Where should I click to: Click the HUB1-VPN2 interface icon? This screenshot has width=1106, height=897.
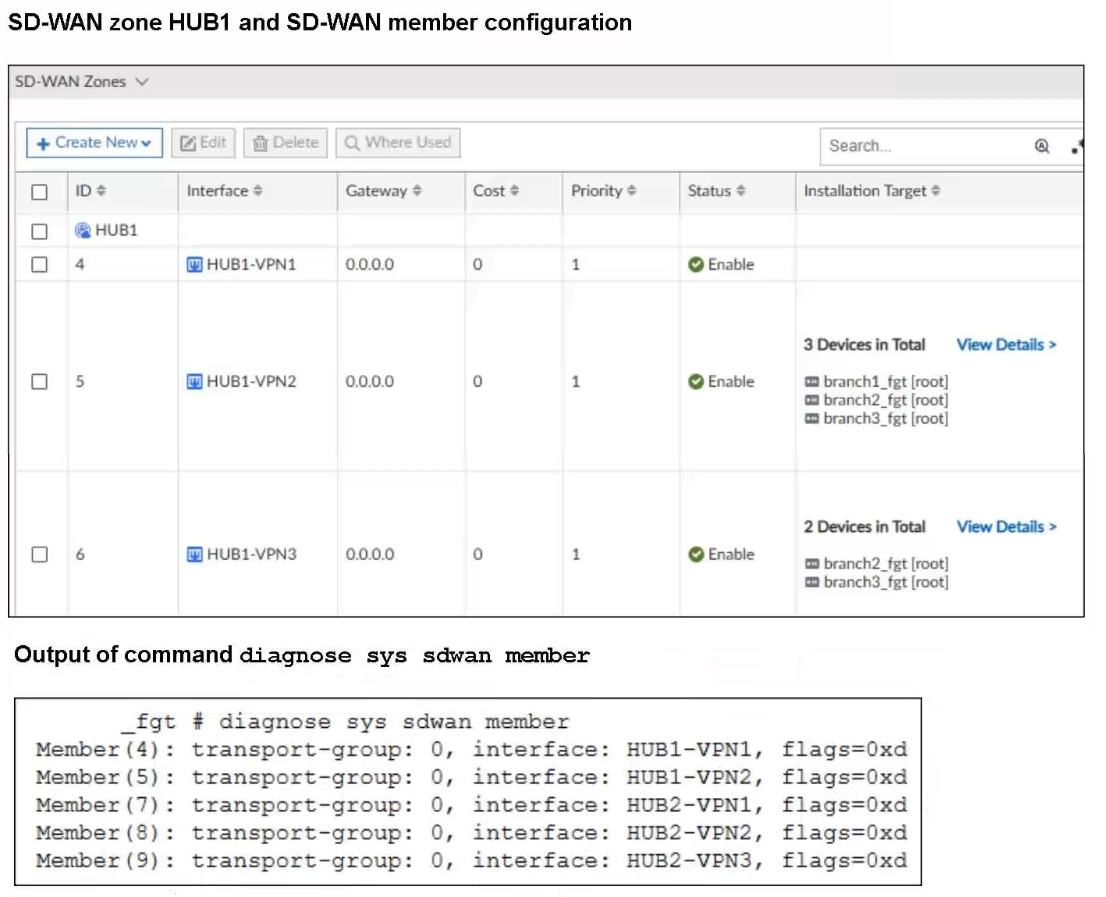pyautogui.click(x=194, y=382)
